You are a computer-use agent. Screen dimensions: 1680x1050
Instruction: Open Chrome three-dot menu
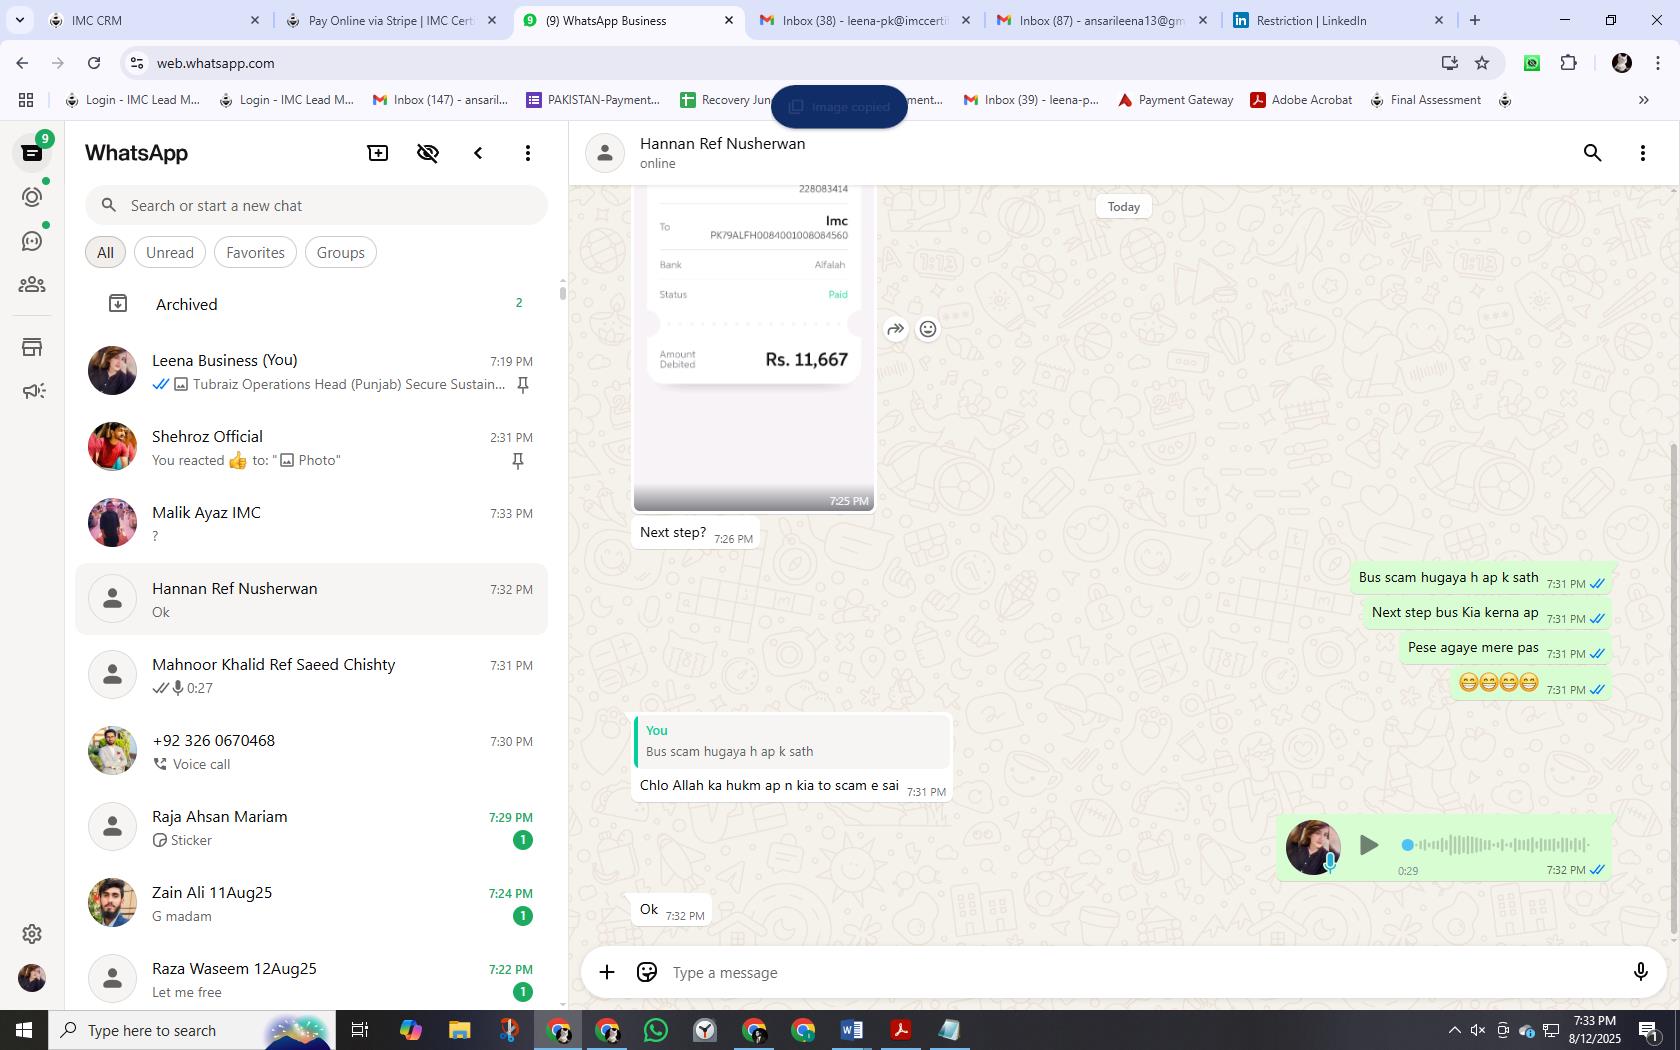pyautogui.click(x=1656, y=63)
